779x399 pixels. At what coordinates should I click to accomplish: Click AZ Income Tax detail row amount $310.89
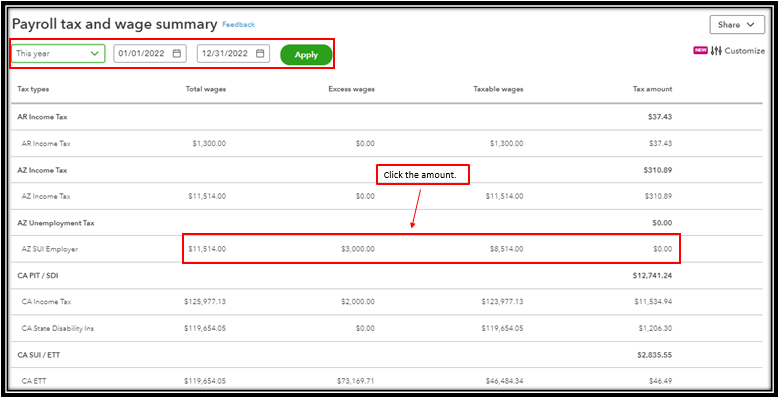click(x=658, y=196)
